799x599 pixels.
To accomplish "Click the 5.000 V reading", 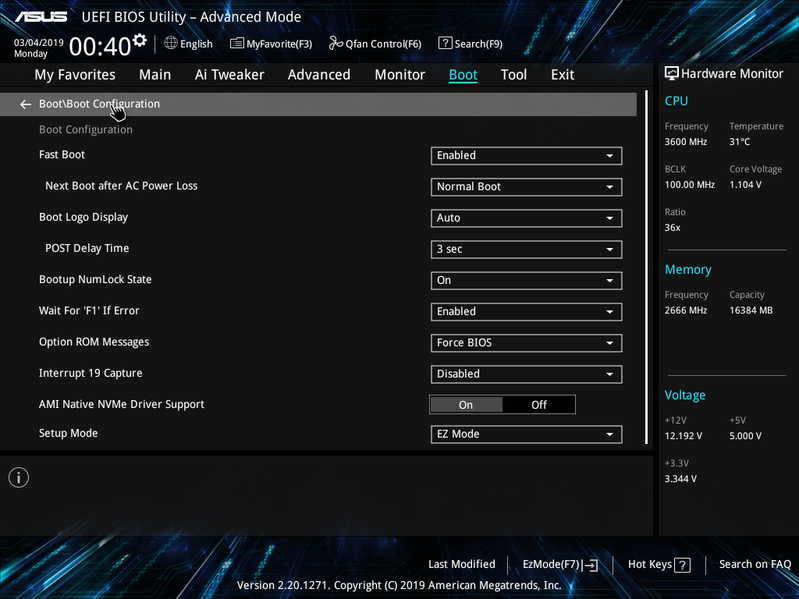I will coord(745,437).
